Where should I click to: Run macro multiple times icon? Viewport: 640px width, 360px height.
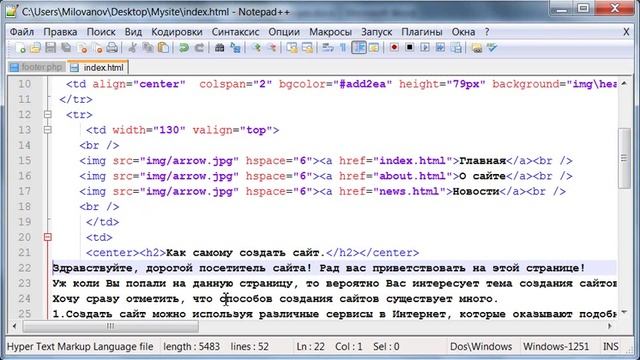(440, 48)
